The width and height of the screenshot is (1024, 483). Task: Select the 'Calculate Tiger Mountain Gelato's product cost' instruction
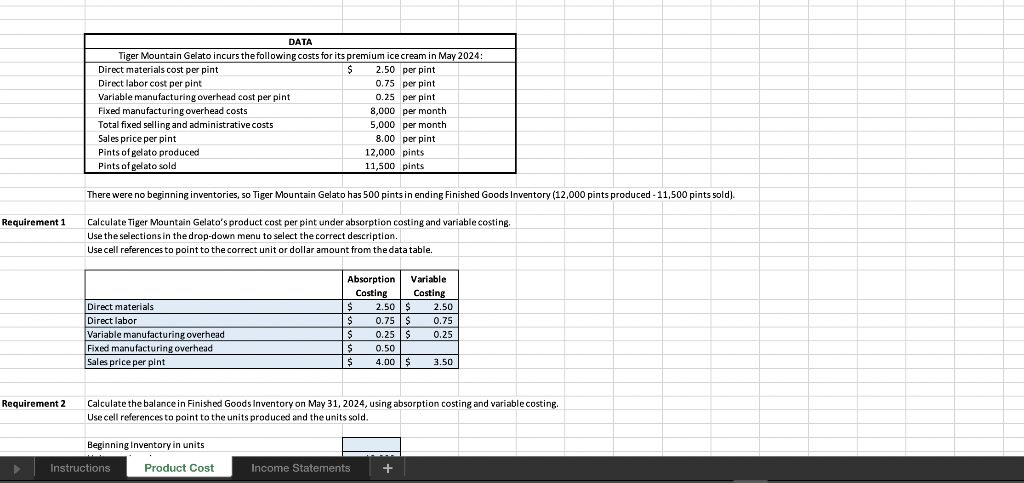[x=298, y=223]
